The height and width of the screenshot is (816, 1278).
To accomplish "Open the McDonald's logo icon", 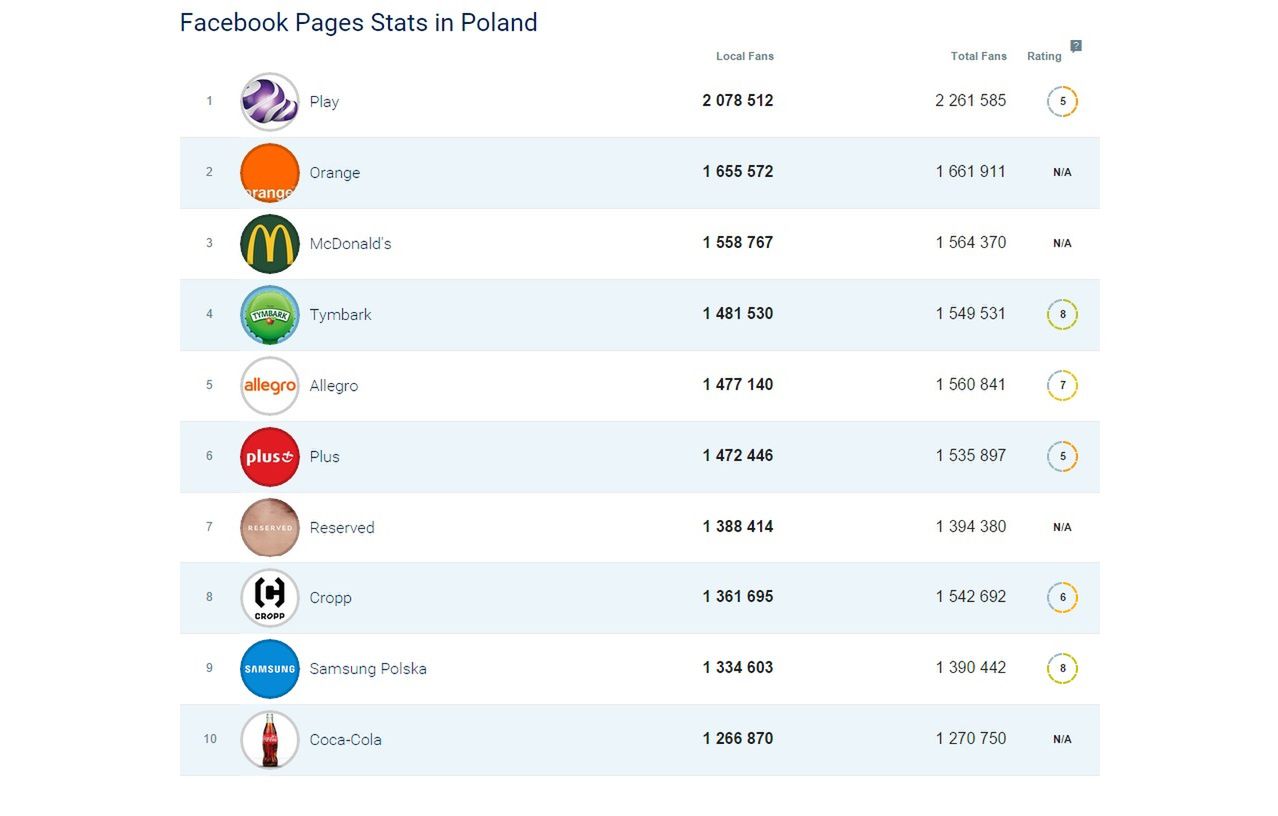I will pos(270,244).
